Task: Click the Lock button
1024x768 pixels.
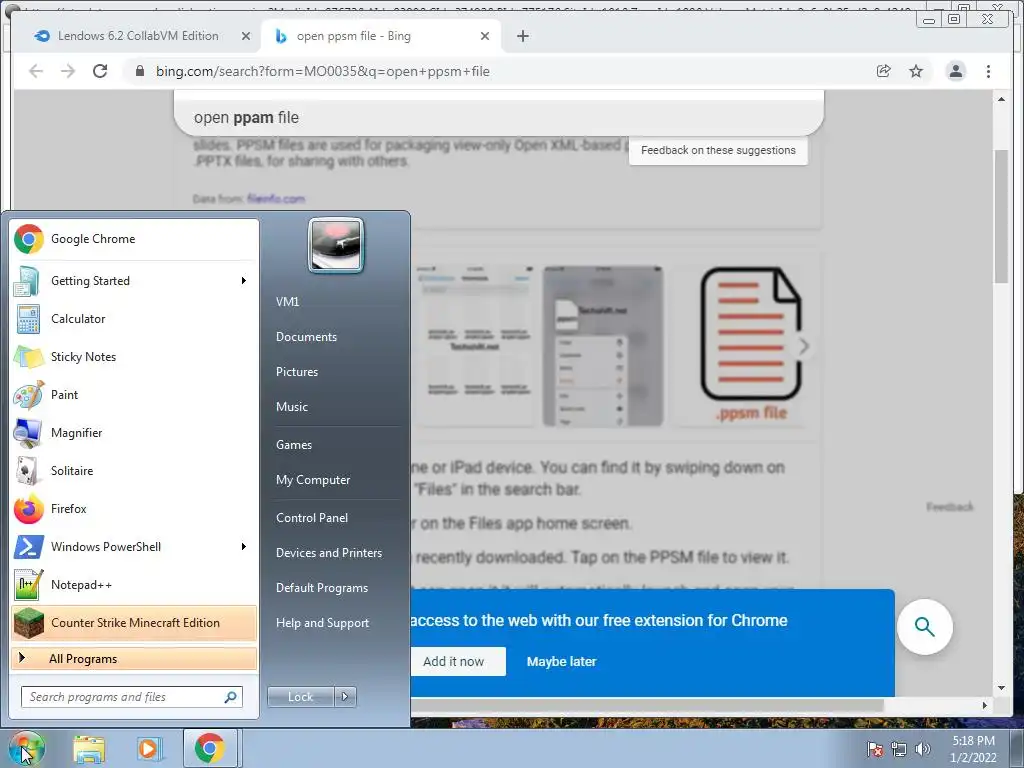Action: tap(300, 697)
